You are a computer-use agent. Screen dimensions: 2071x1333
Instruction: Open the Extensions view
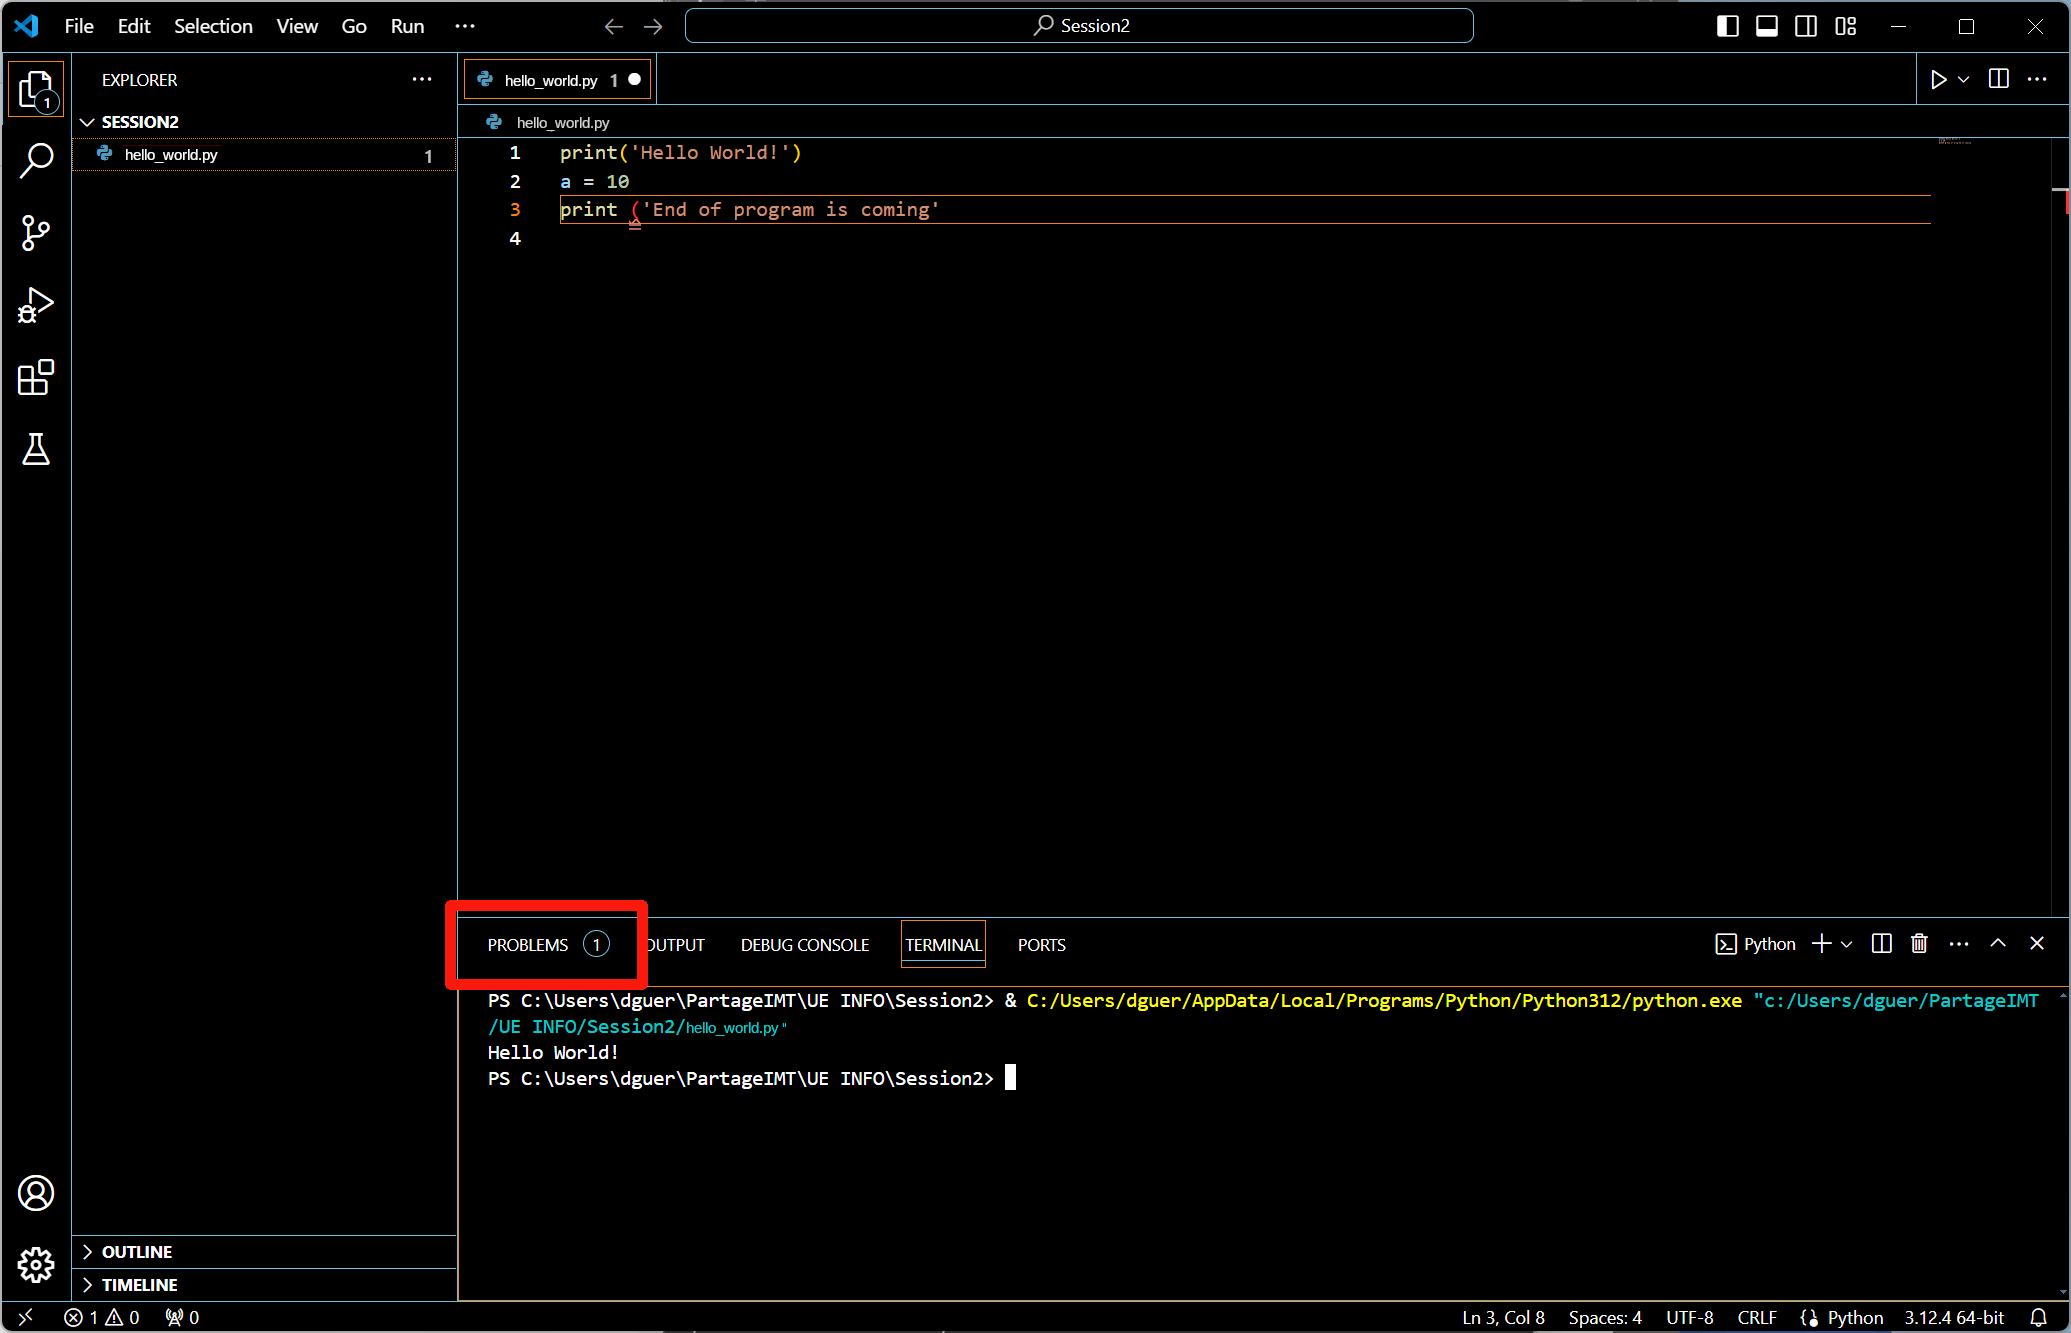coord(36,378)
